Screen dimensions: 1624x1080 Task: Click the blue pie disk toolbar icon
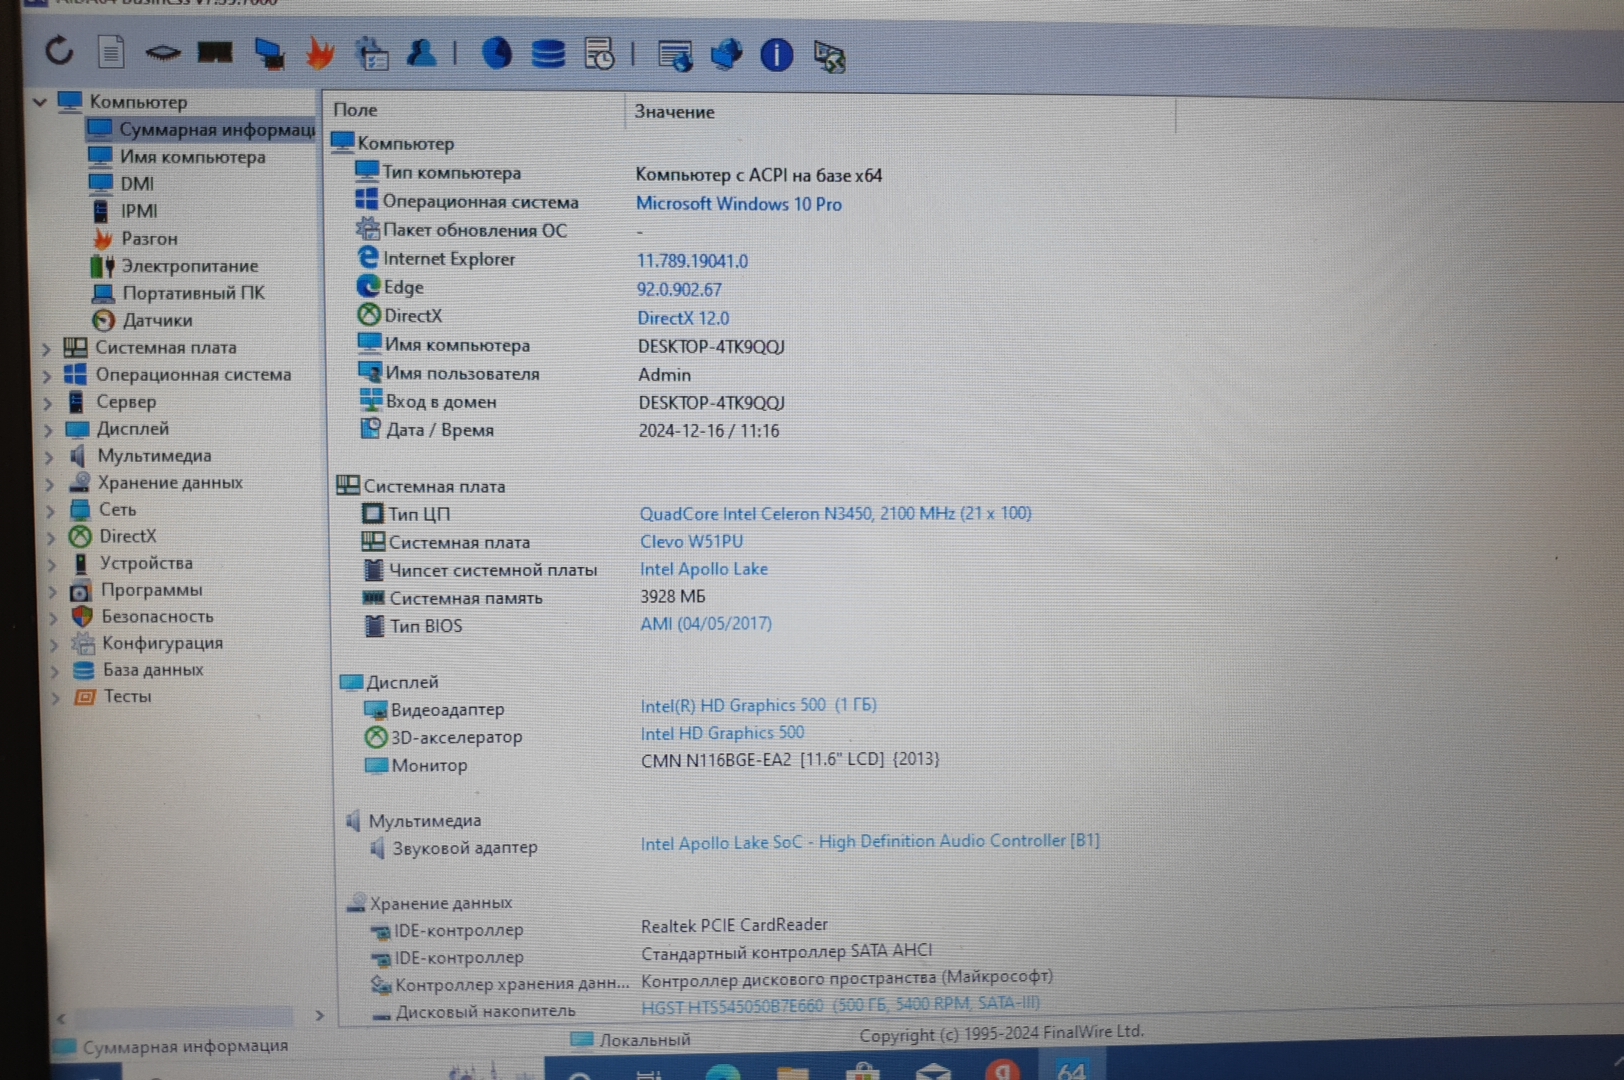point(496,53)
